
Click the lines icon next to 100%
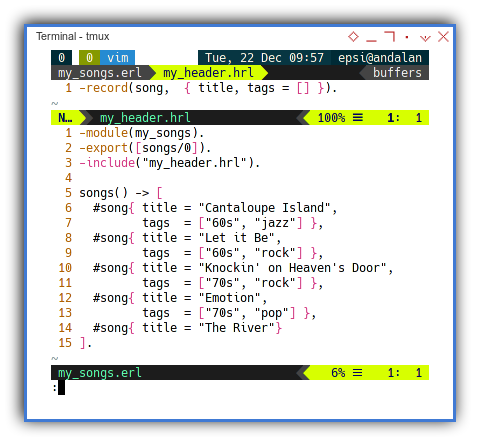[x=358, y=118]
